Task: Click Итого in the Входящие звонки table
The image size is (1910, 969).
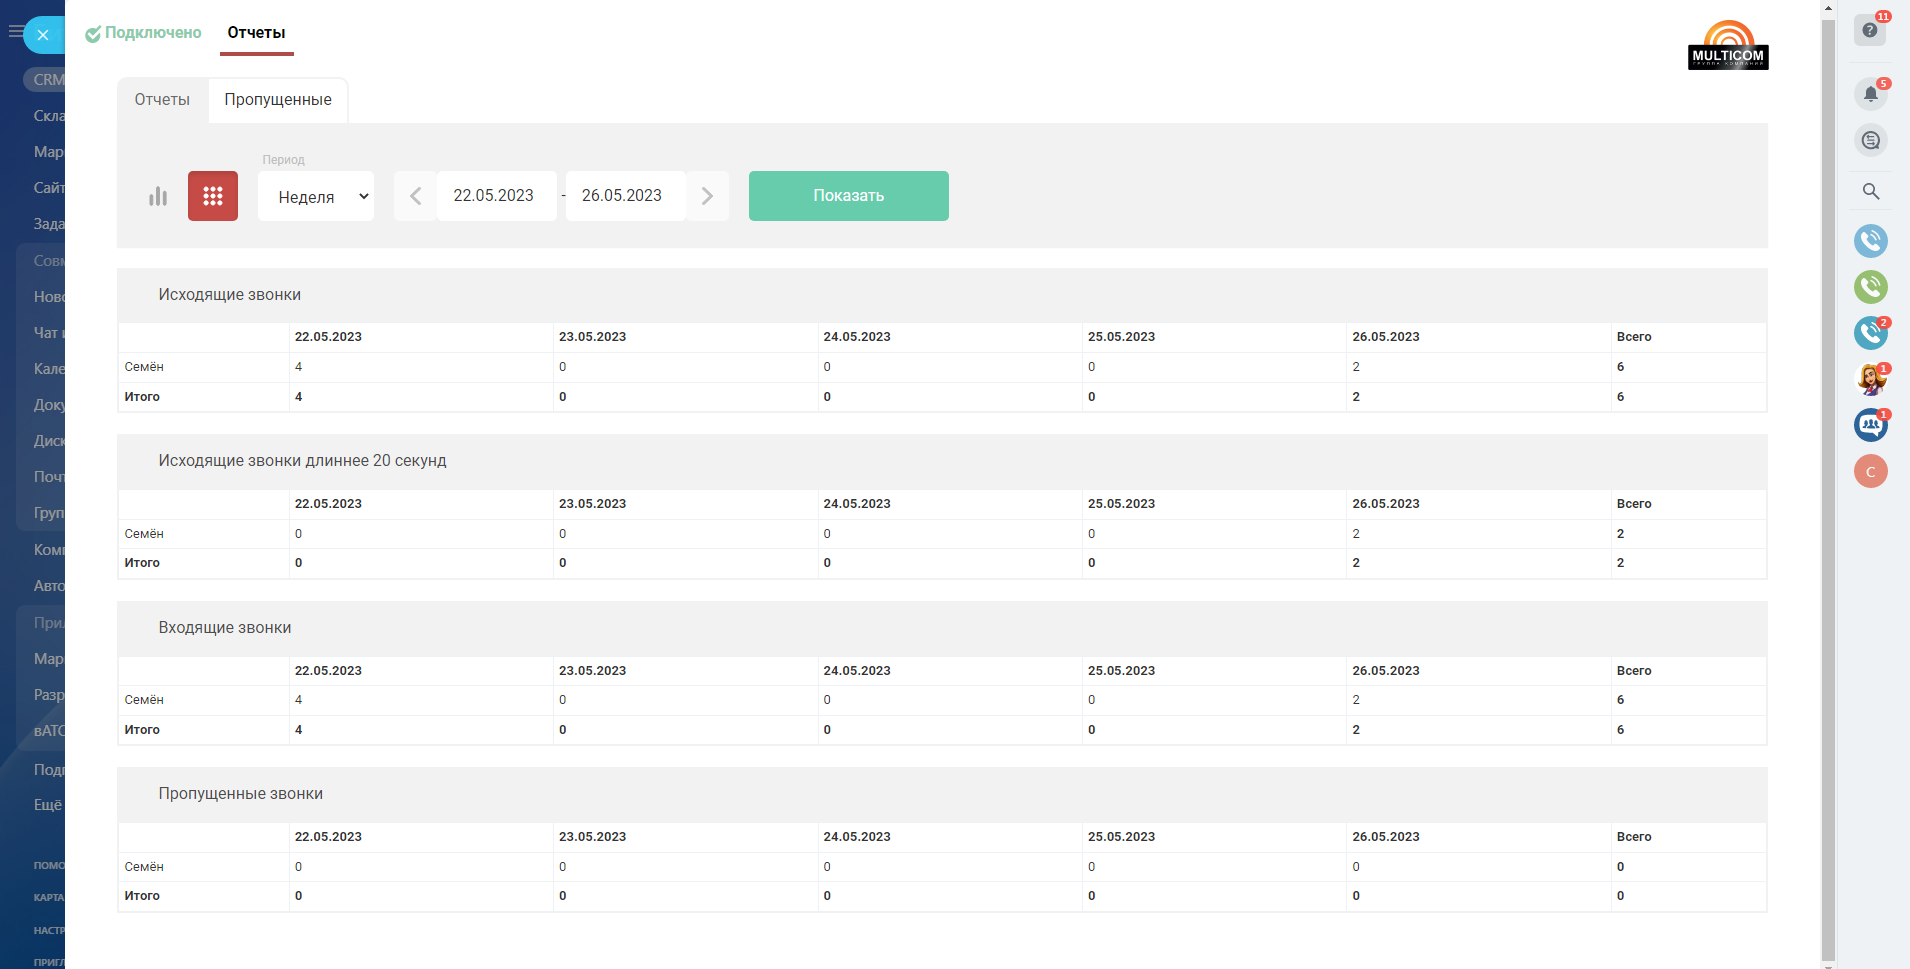Action: tap(142, 730)
